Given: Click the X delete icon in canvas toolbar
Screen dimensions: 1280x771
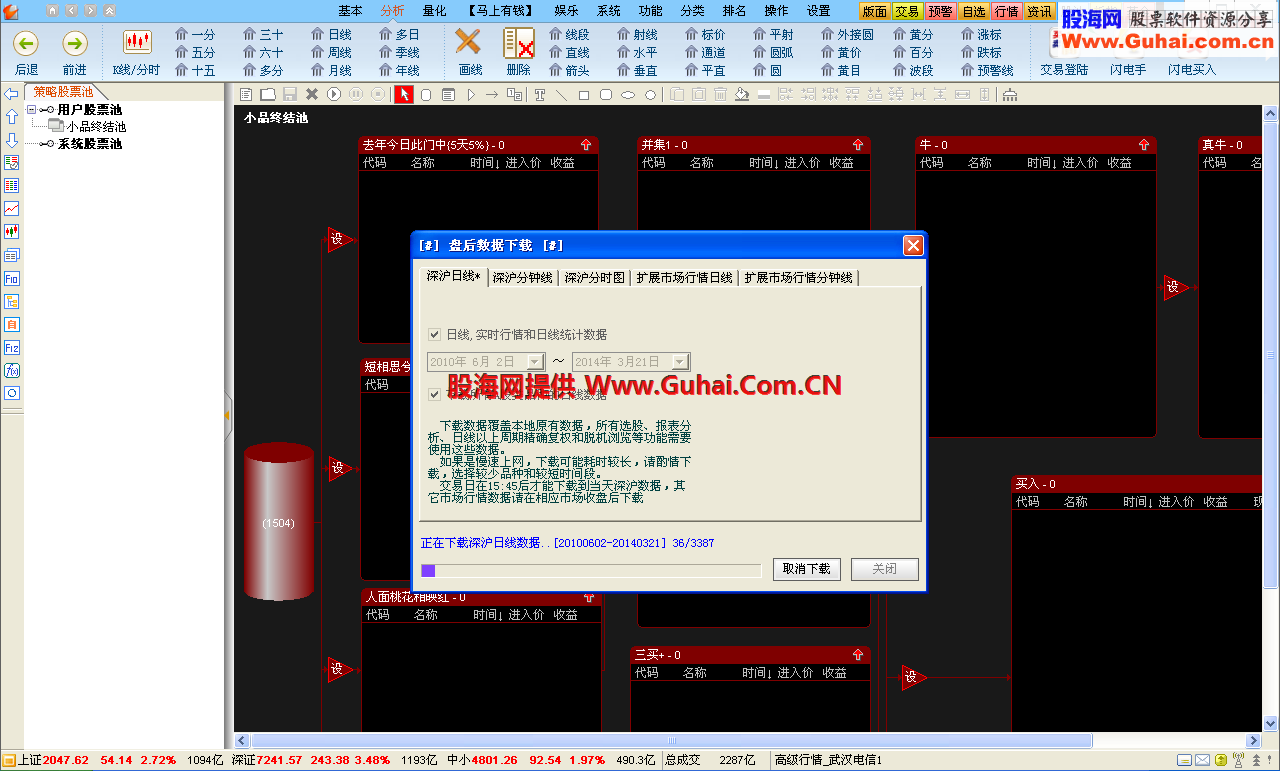Looking at the screenshot, I should pyautogui.click(x=312, y=94).
